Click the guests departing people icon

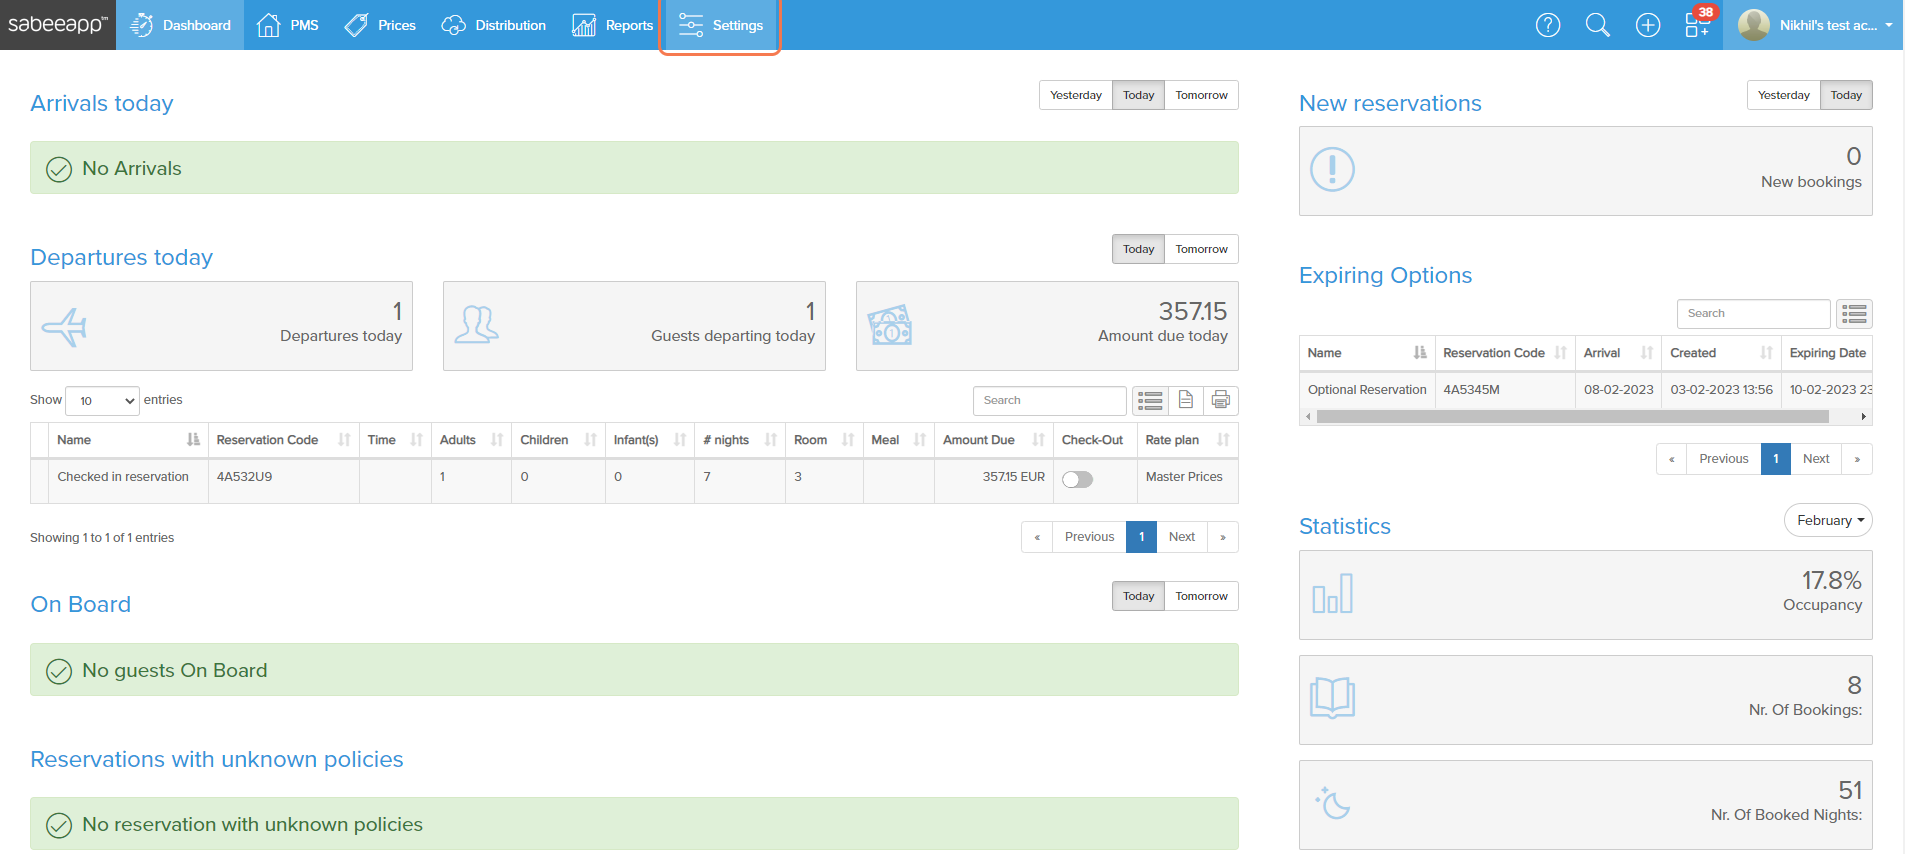(x=477, y=325)
